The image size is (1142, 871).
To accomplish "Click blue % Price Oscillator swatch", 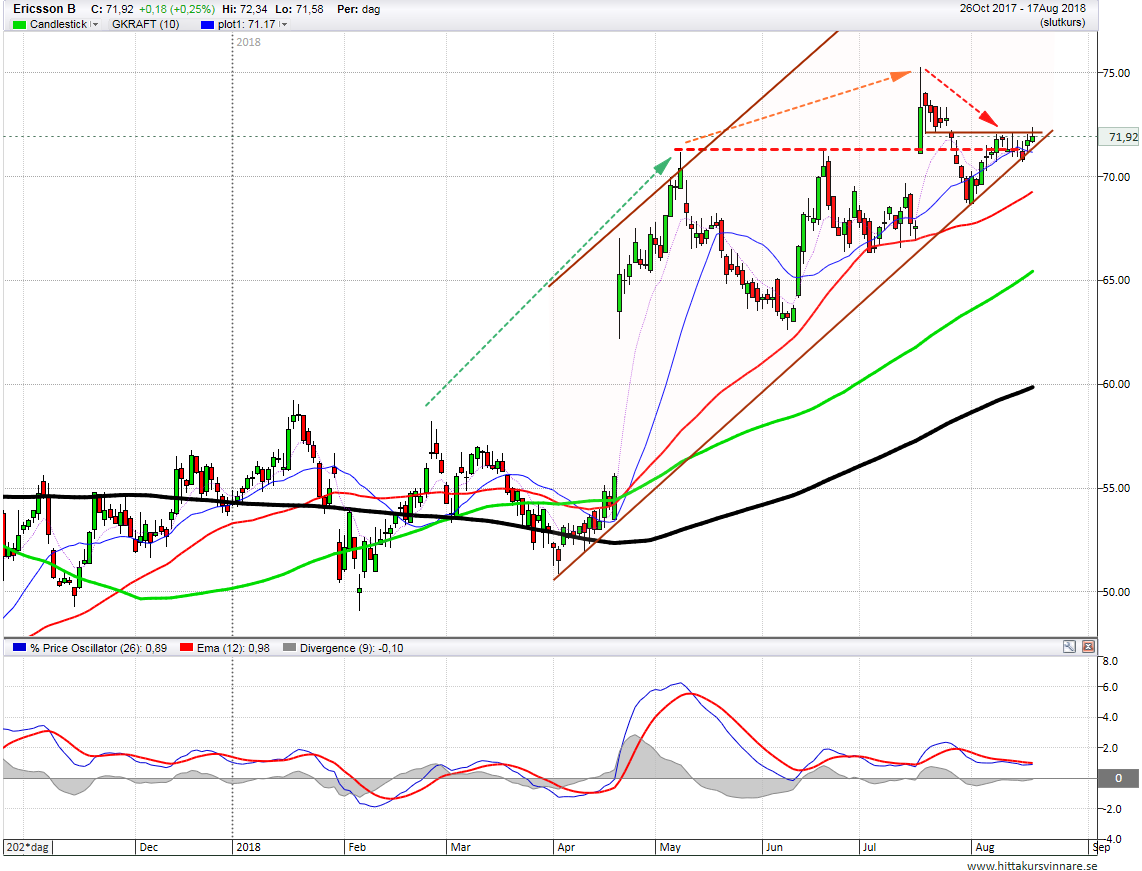I will pos(20,647).
